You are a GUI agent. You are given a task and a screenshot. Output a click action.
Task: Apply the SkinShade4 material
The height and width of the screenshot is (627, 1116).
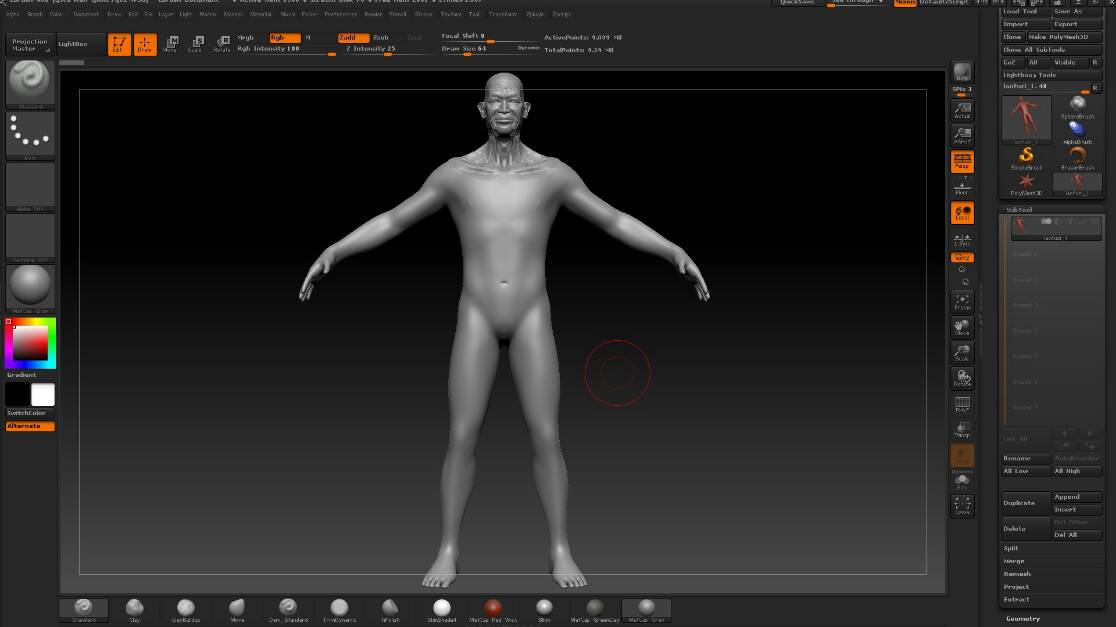coord(442,609)
